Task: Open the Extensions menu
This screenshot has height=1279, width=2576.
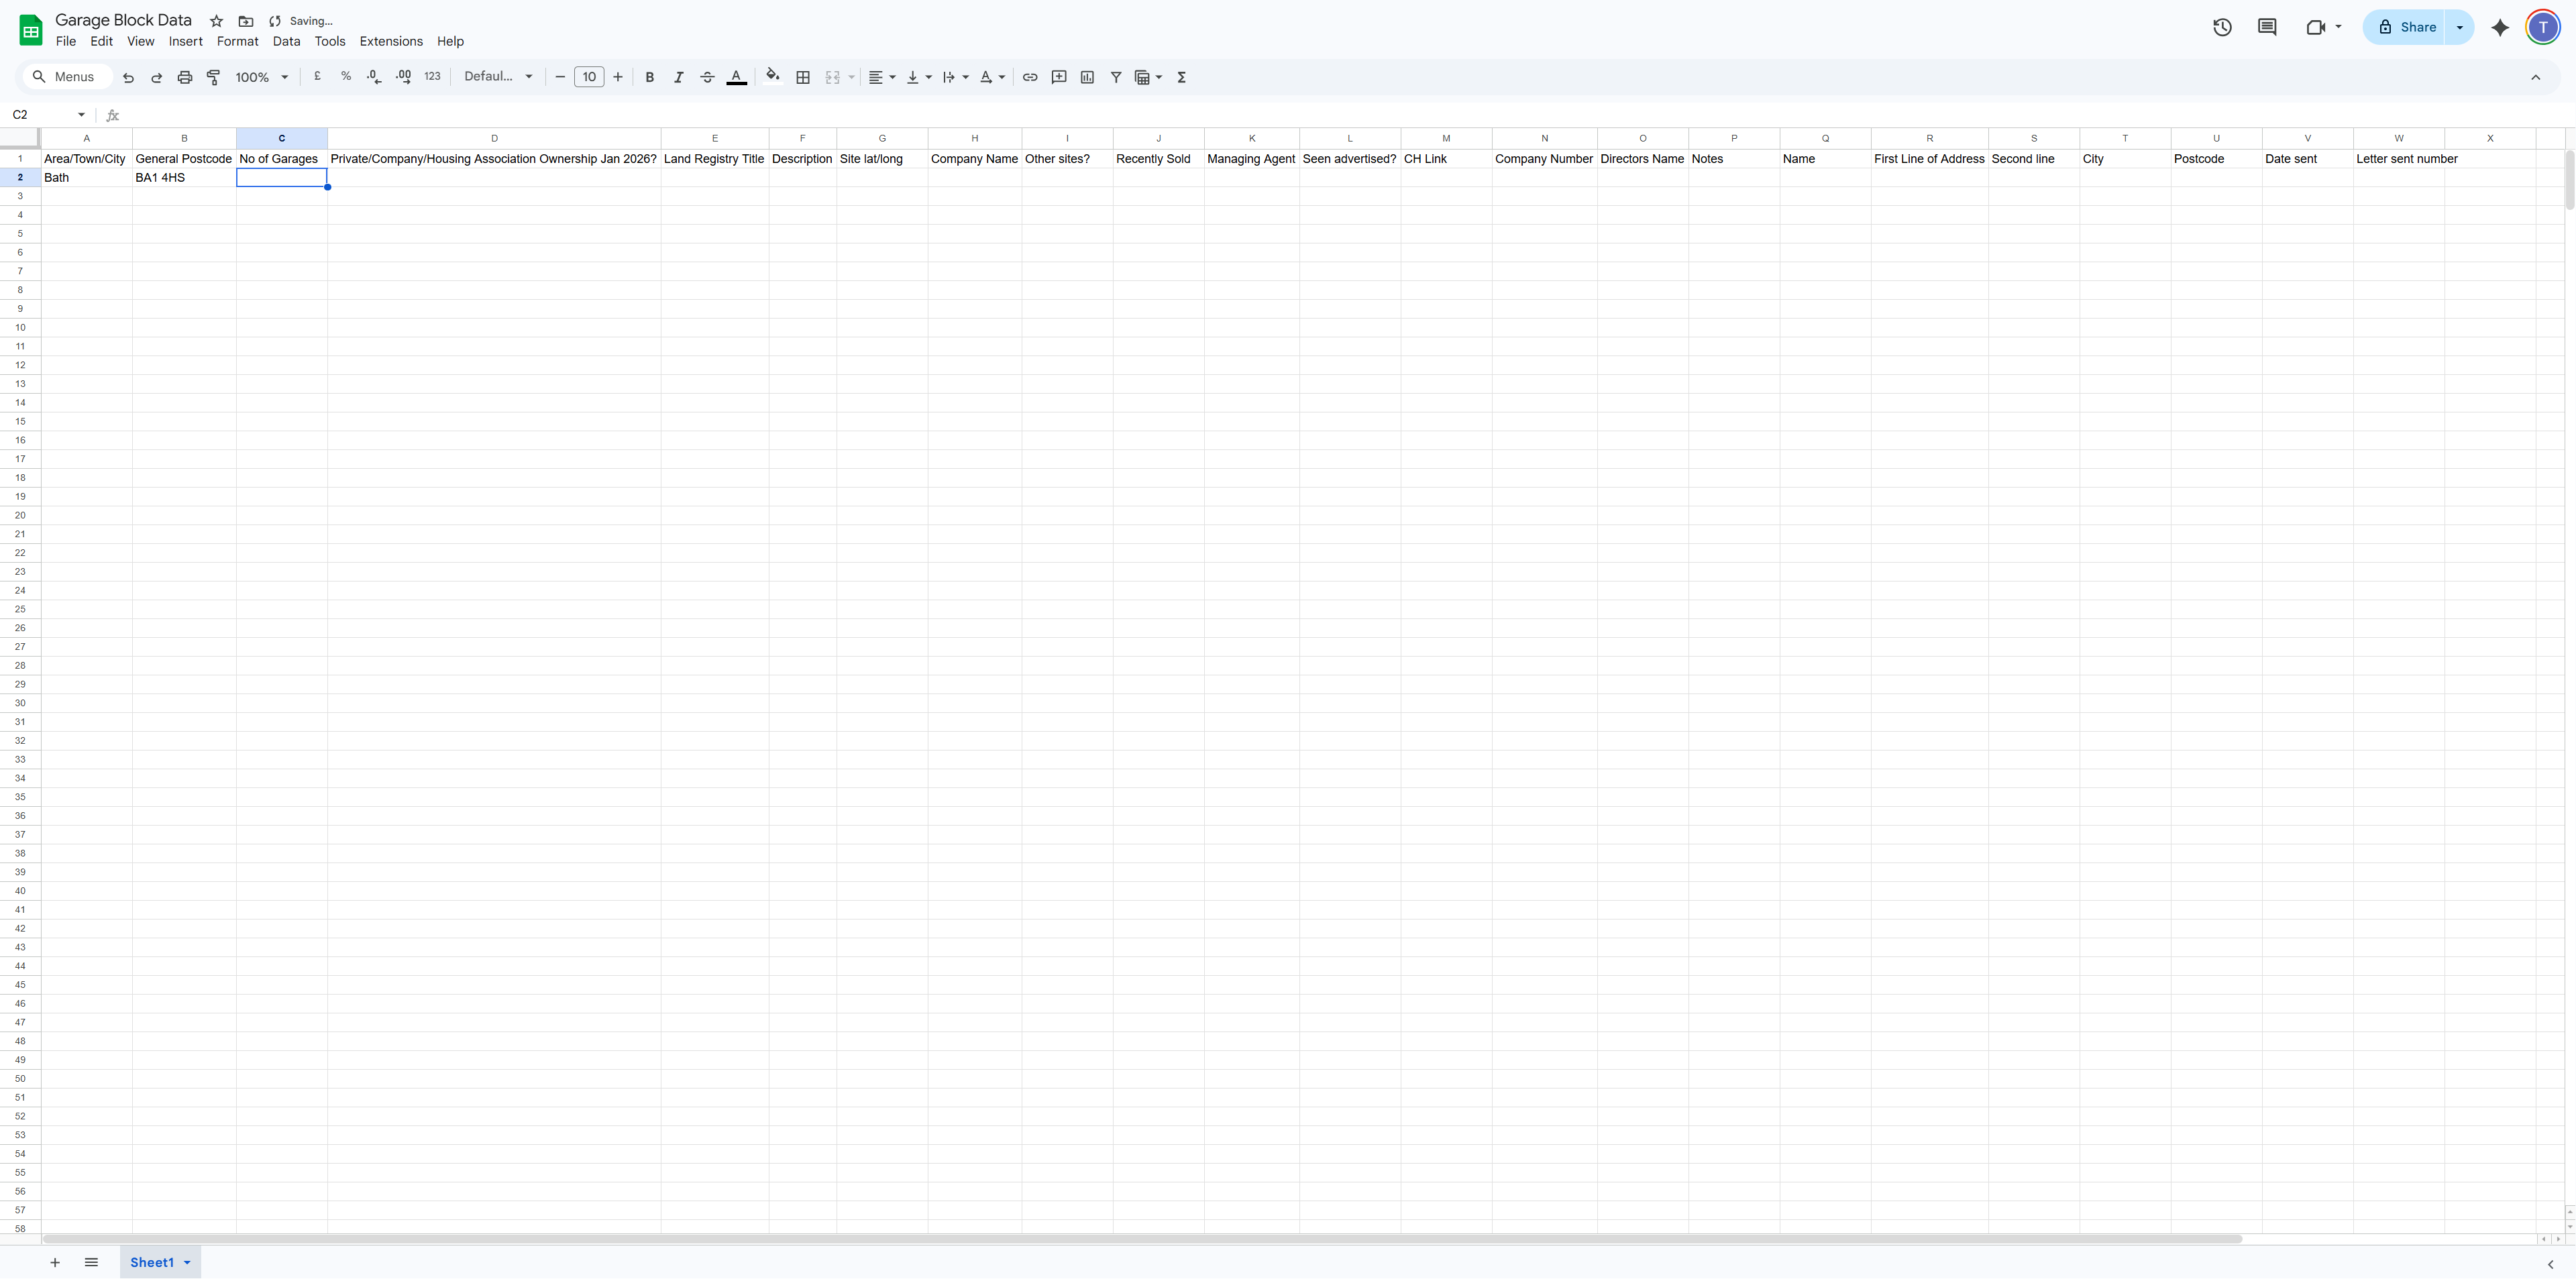Action: 391,41
